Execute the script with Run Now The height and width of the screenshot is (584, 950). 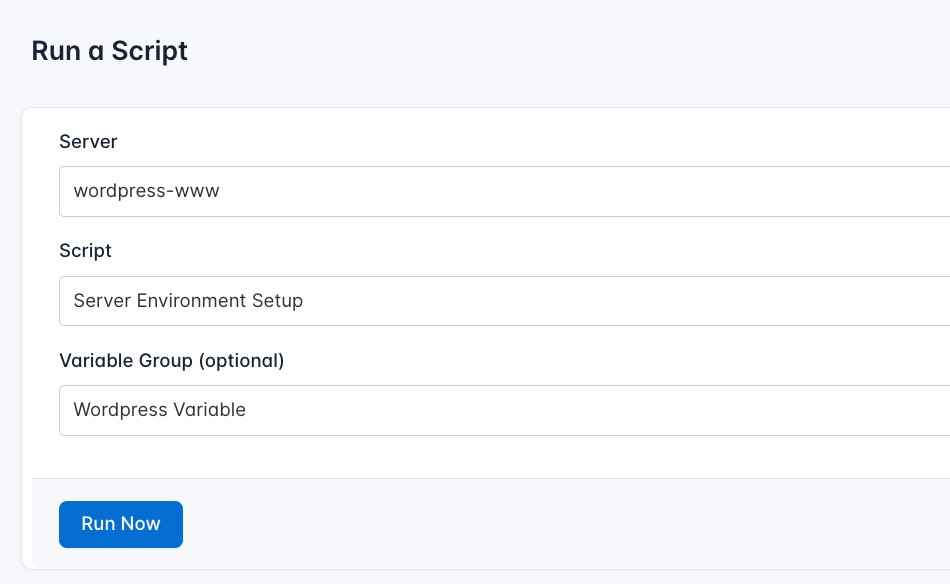[x=120, y=524]
